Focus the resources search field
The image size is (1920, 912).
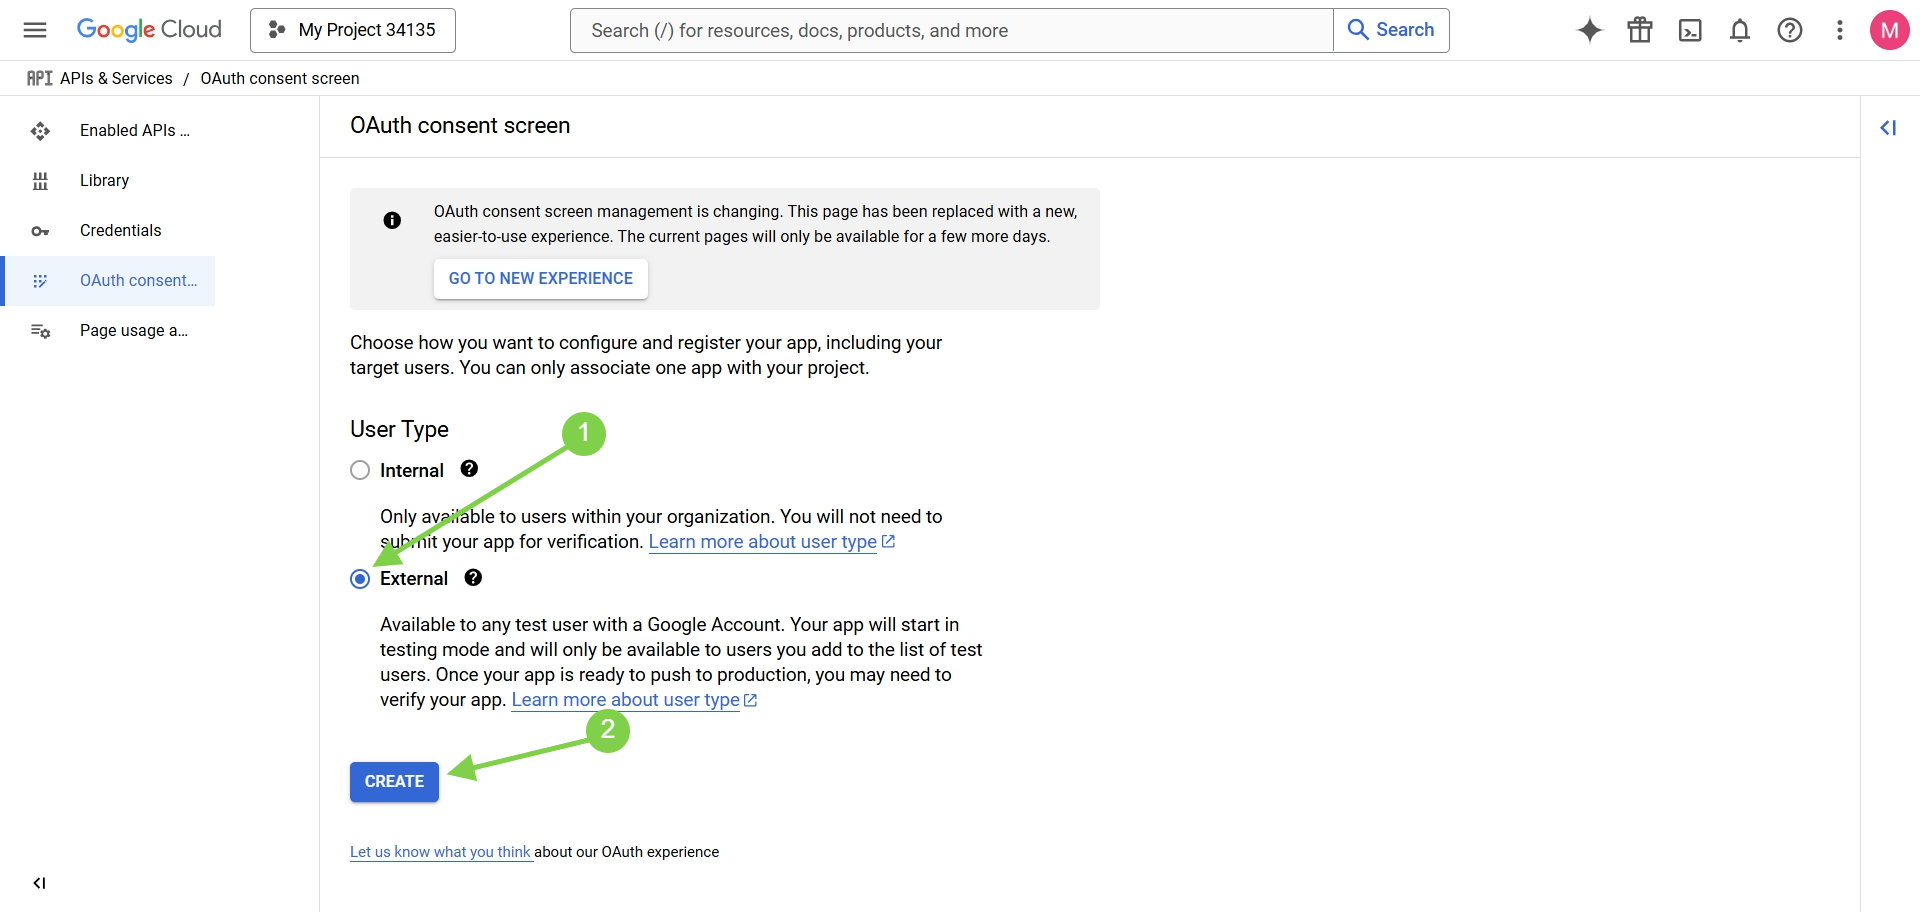pos(951,30)
